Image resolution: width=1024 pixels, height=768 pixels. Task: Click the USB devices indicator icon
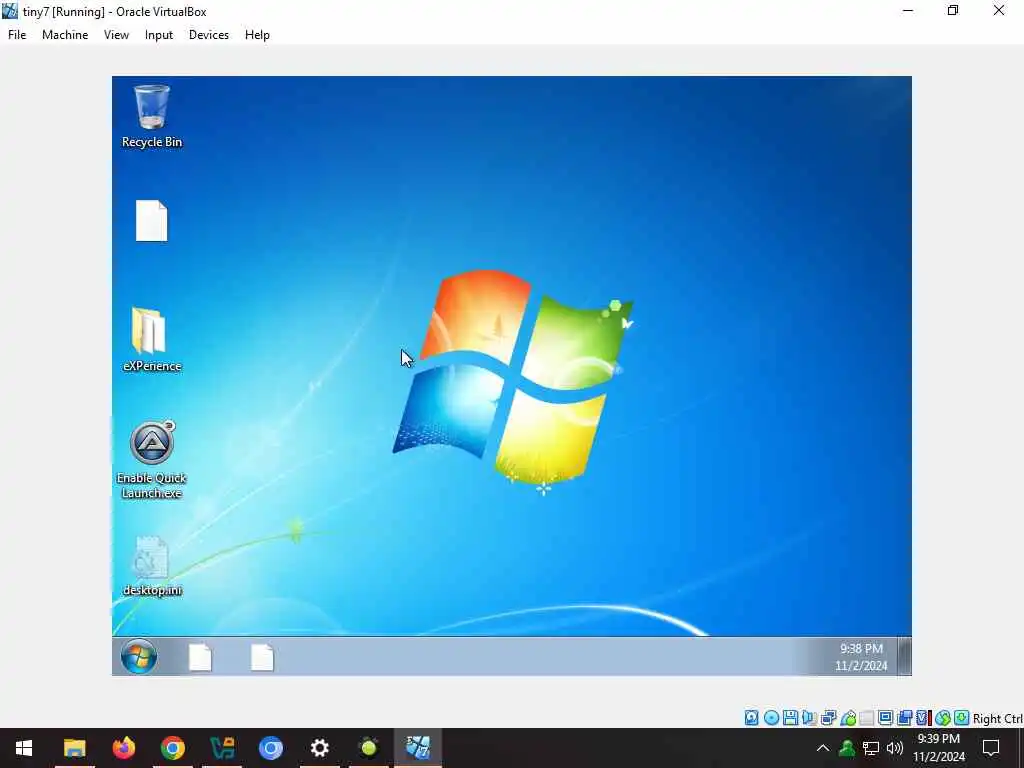(x=848, y=718)
